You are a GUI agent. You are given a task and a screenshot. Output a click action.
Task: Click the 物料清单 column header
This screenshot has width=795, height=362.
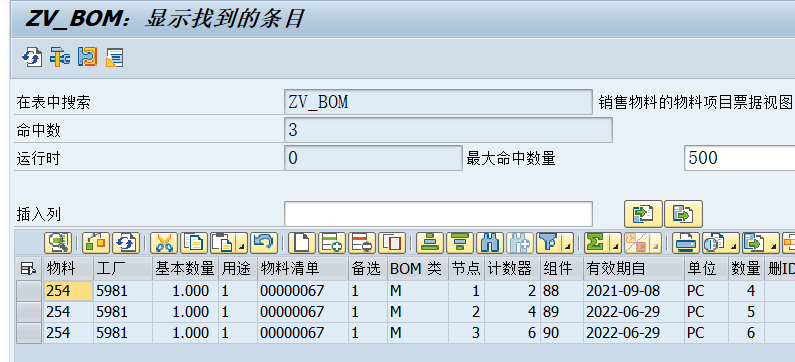point(303,269)
